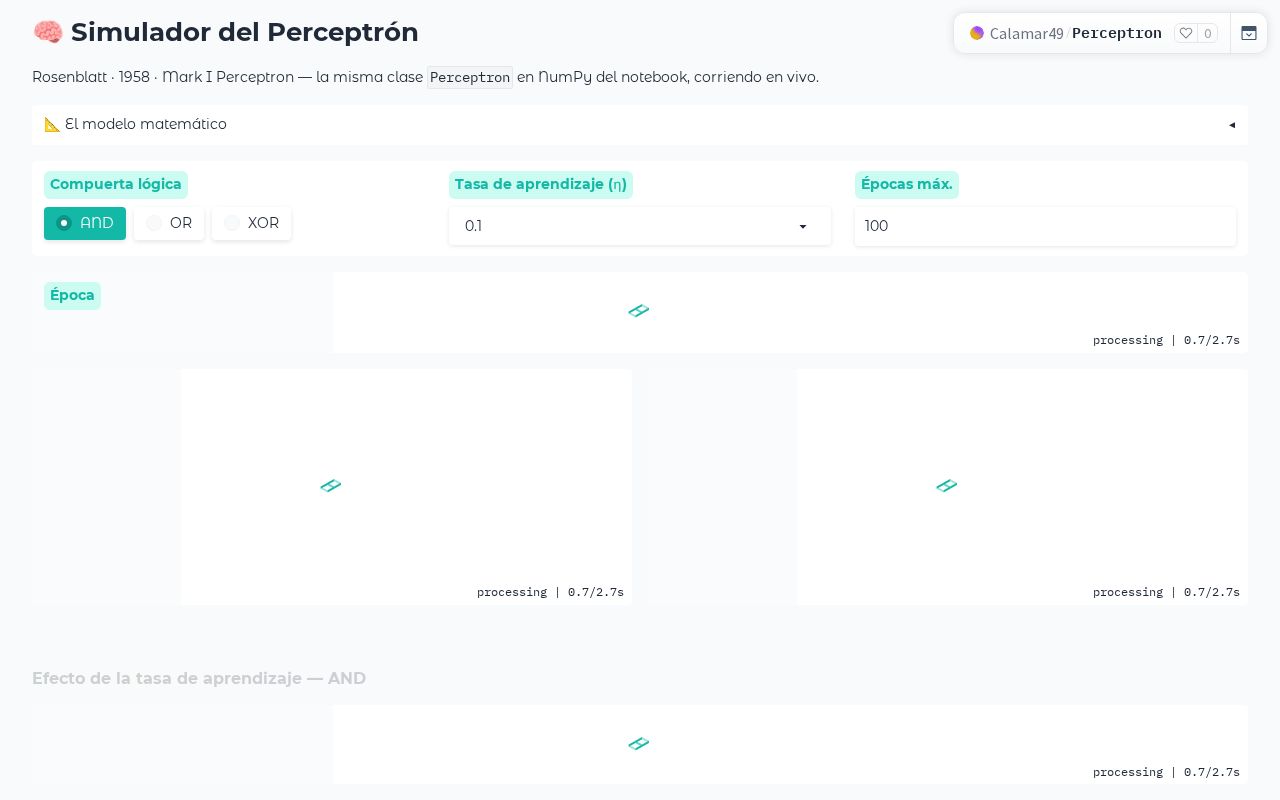1280x800 pixels.
Task: Open the Perceptron space link
Action: point(1116,33)
